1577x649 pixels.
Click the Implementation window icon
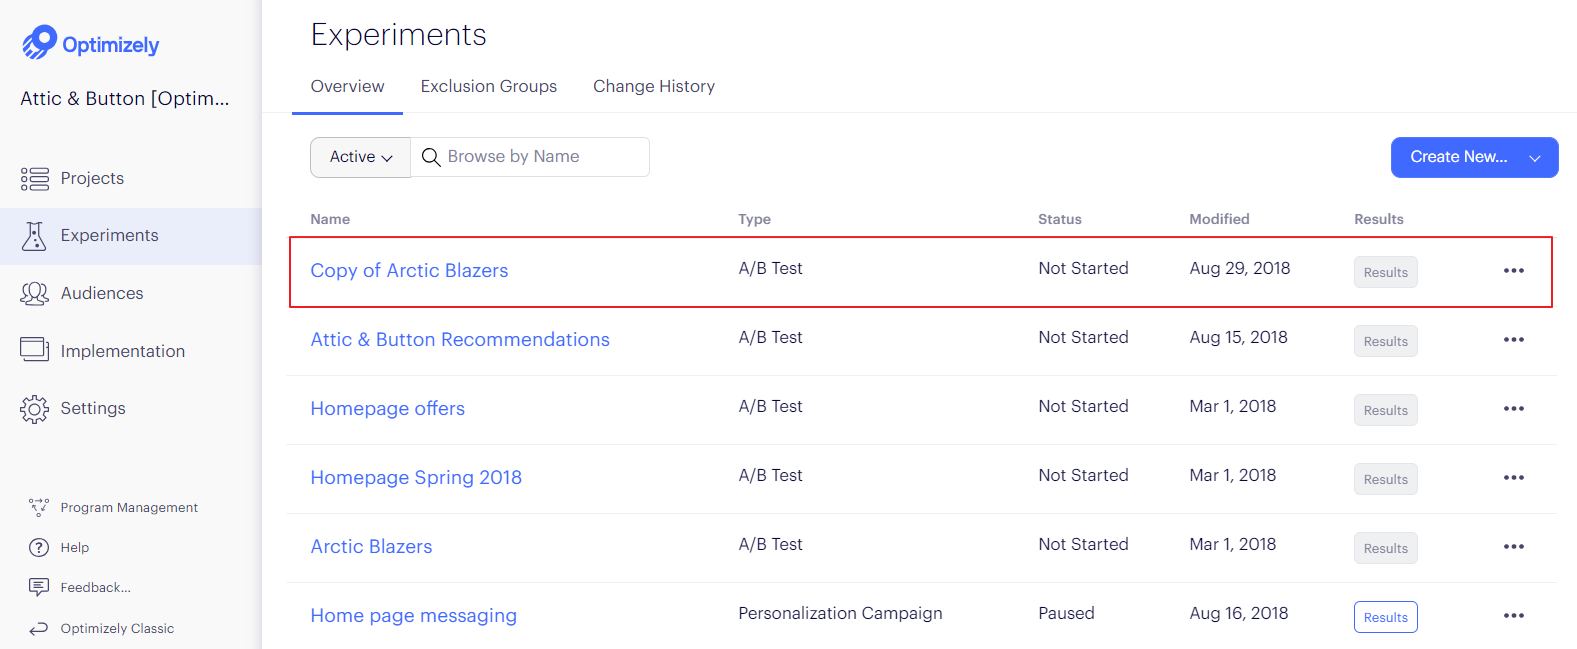tap(35, 350)
